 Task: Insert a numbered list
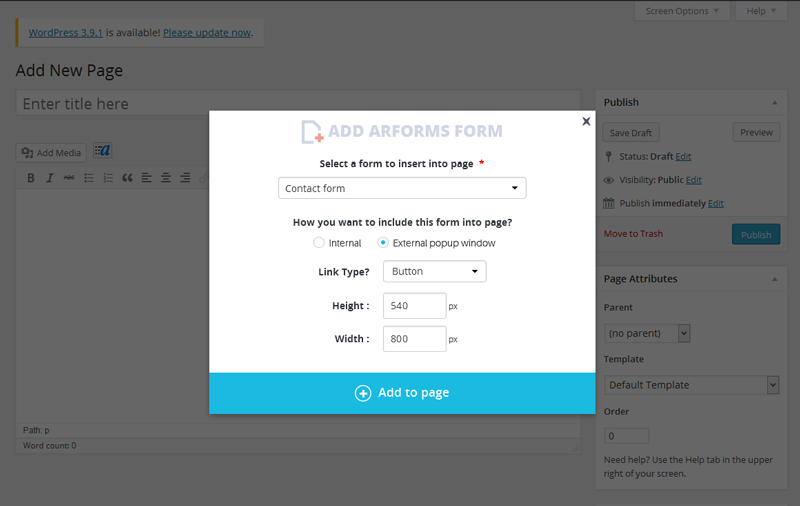coord(108,178)
